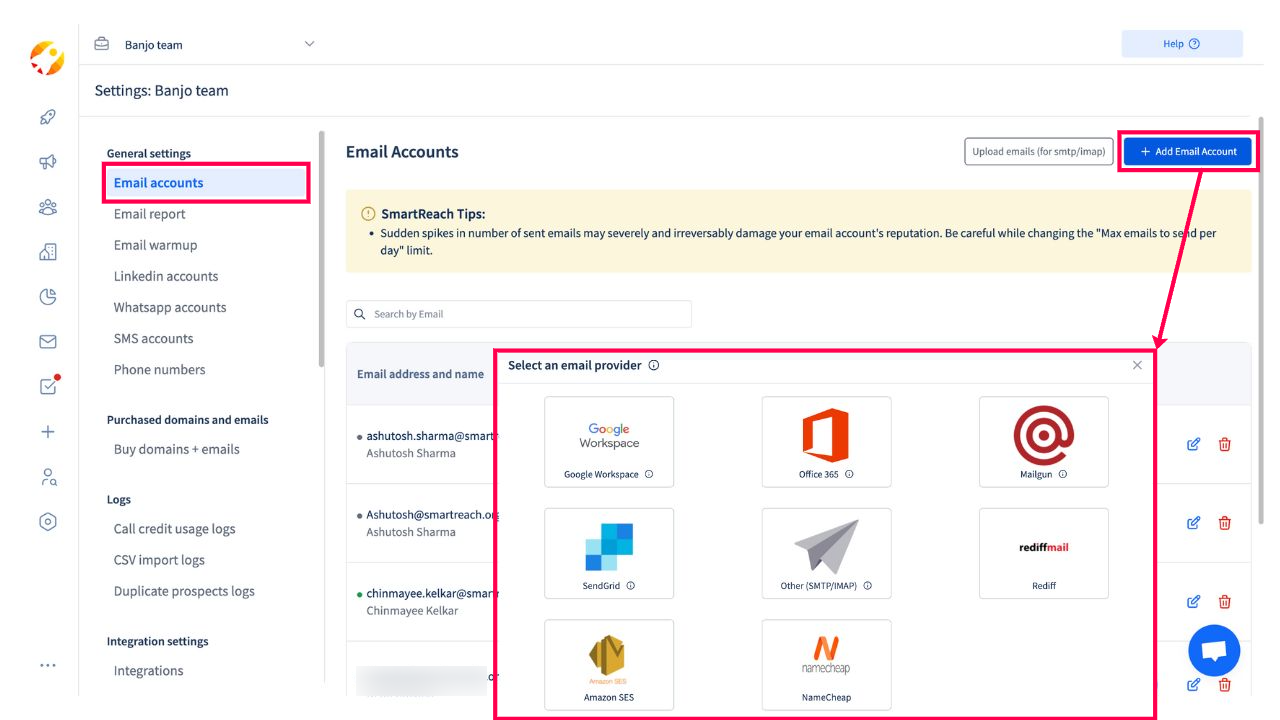Screen dimensions: 1280x720
Task: Open the tasks checkbox icon with red dot
Action: (x=48, y=386)
